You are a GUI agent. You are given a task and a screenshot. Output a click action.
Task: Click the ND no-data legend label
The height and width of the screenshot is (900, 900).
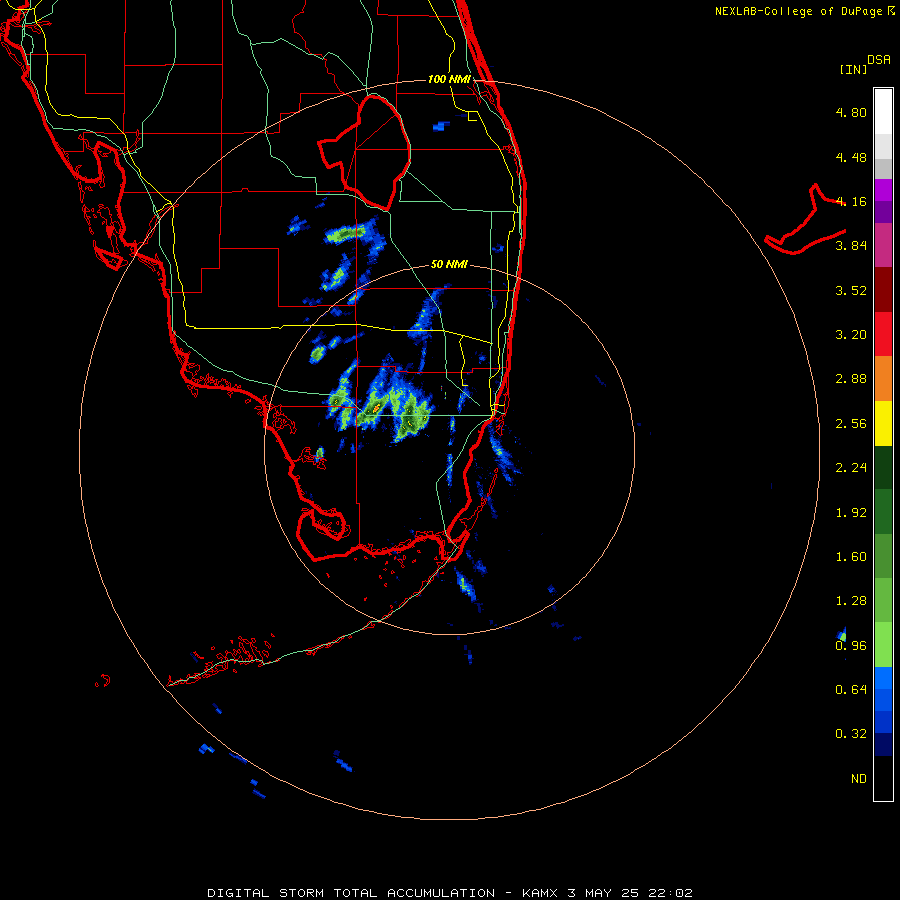point(859,779)
